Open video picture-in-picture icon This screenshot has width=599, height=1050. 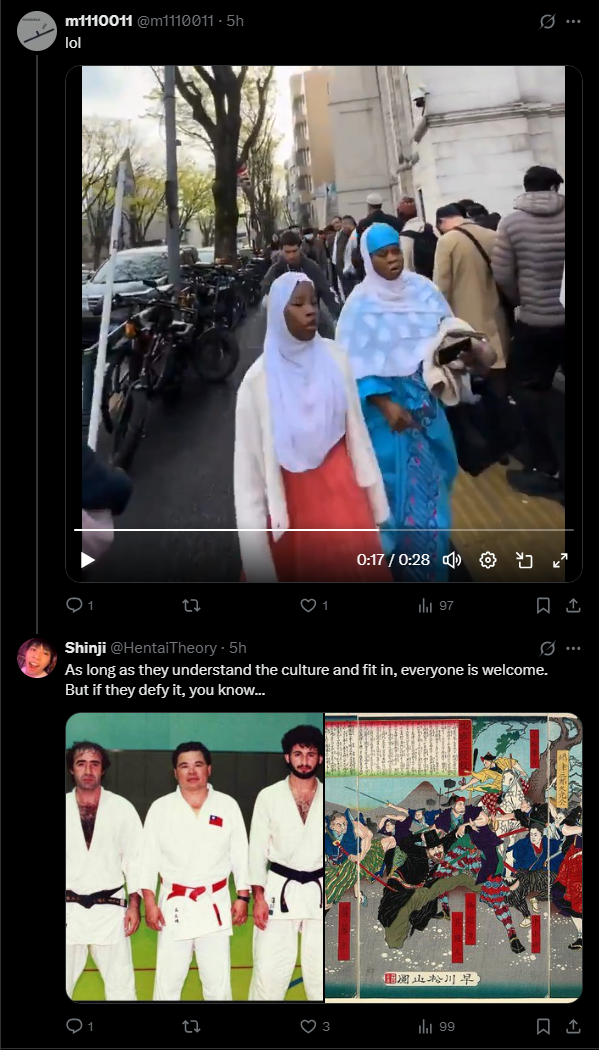[x=524, y=560]
